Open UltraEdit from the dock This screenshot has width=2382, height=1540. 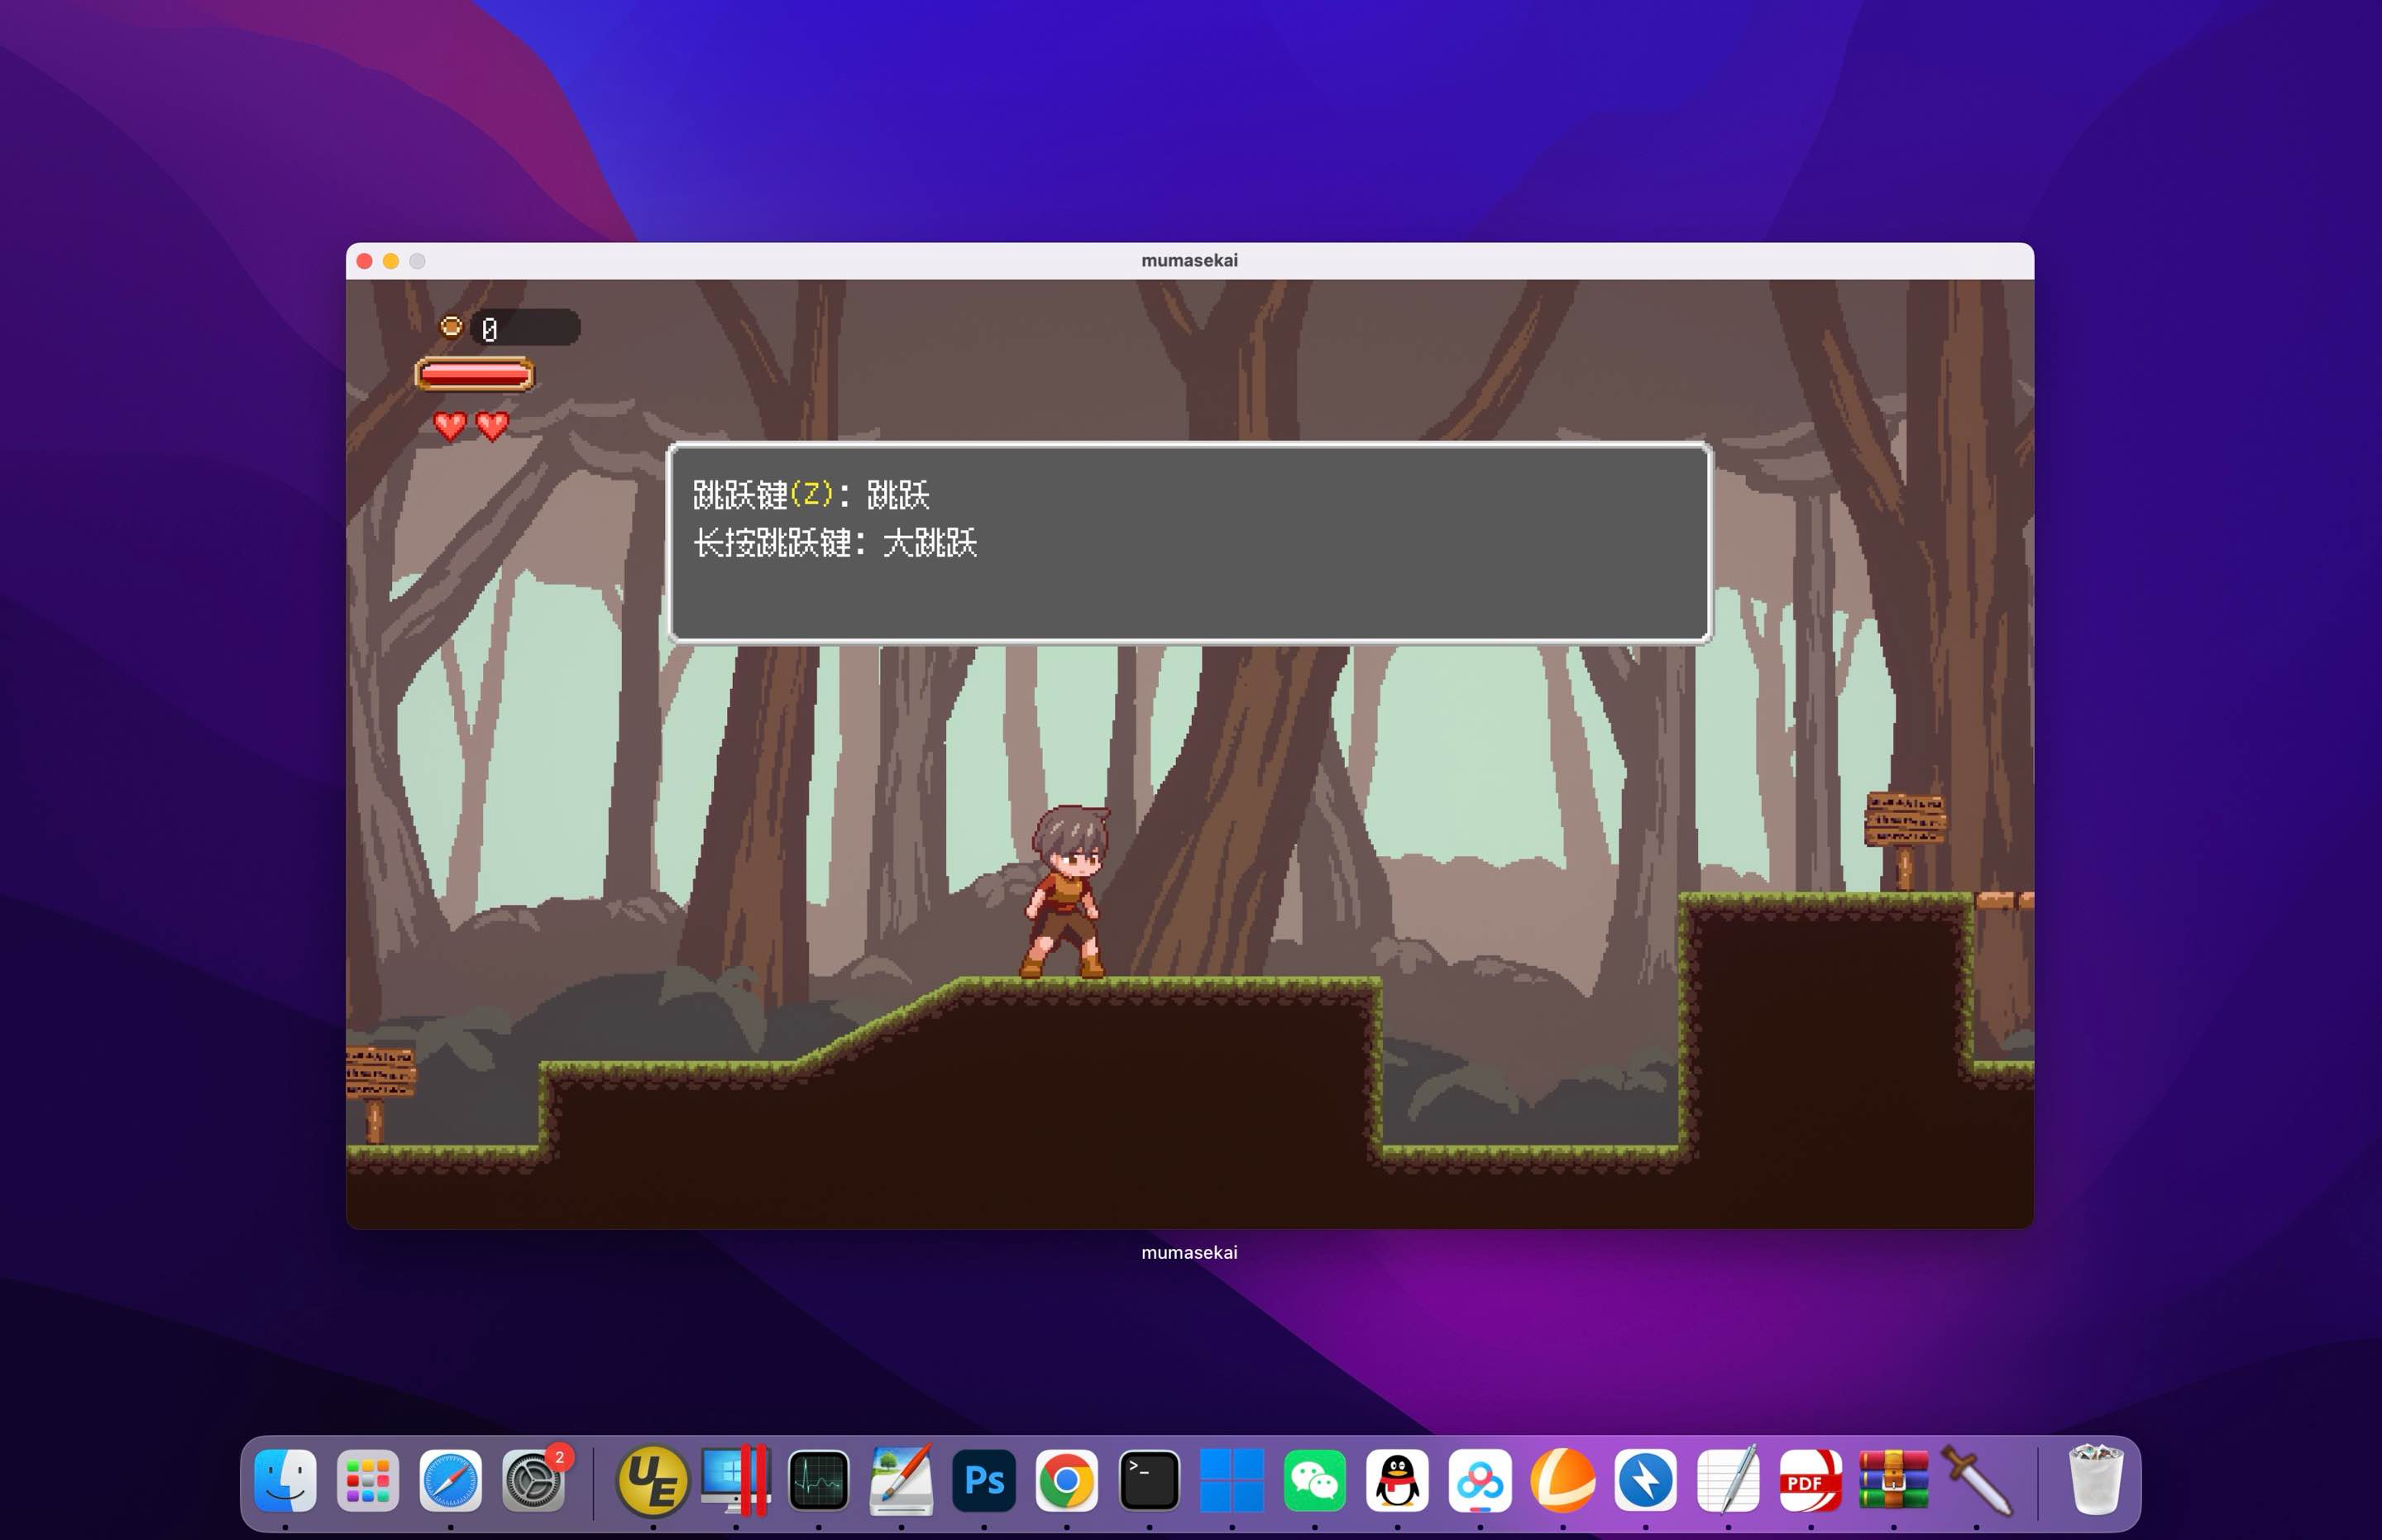[x=653, y=1480]
